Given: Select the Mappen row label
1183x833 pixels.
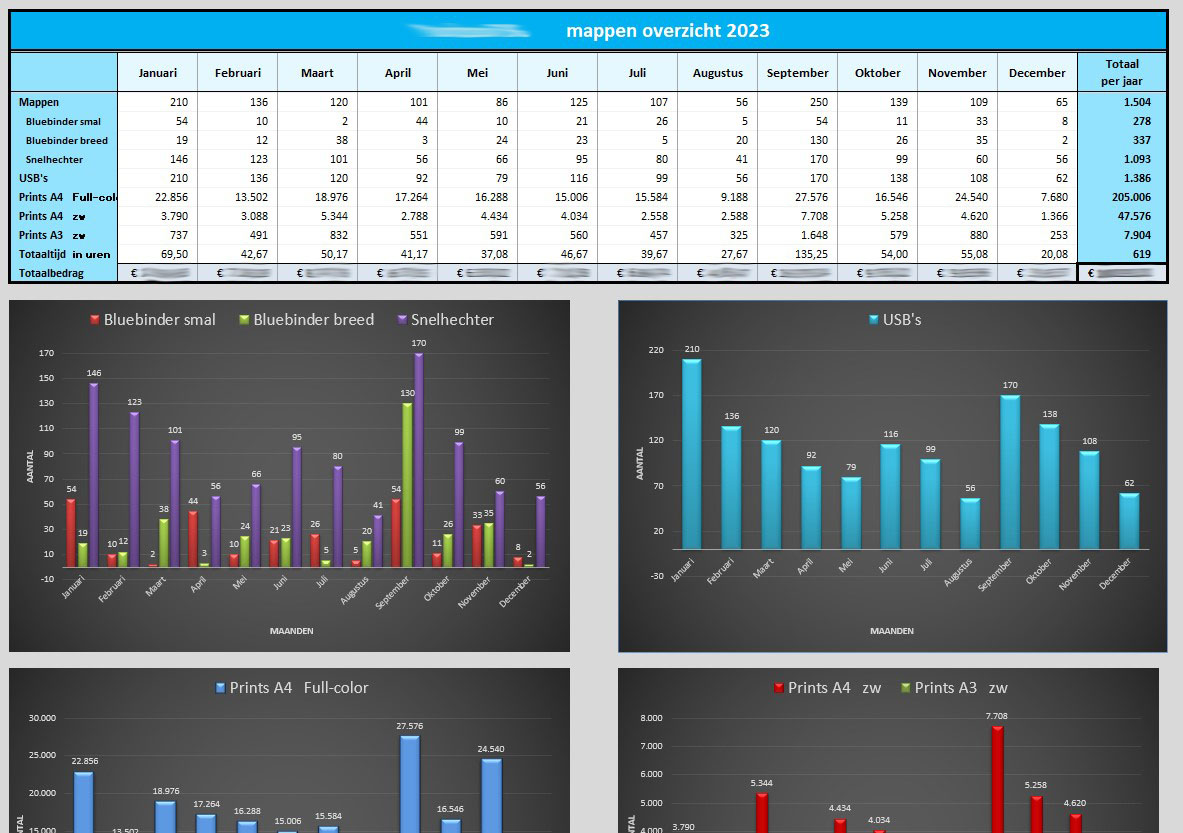Looking at the screenshot, I should pos(38,102).
